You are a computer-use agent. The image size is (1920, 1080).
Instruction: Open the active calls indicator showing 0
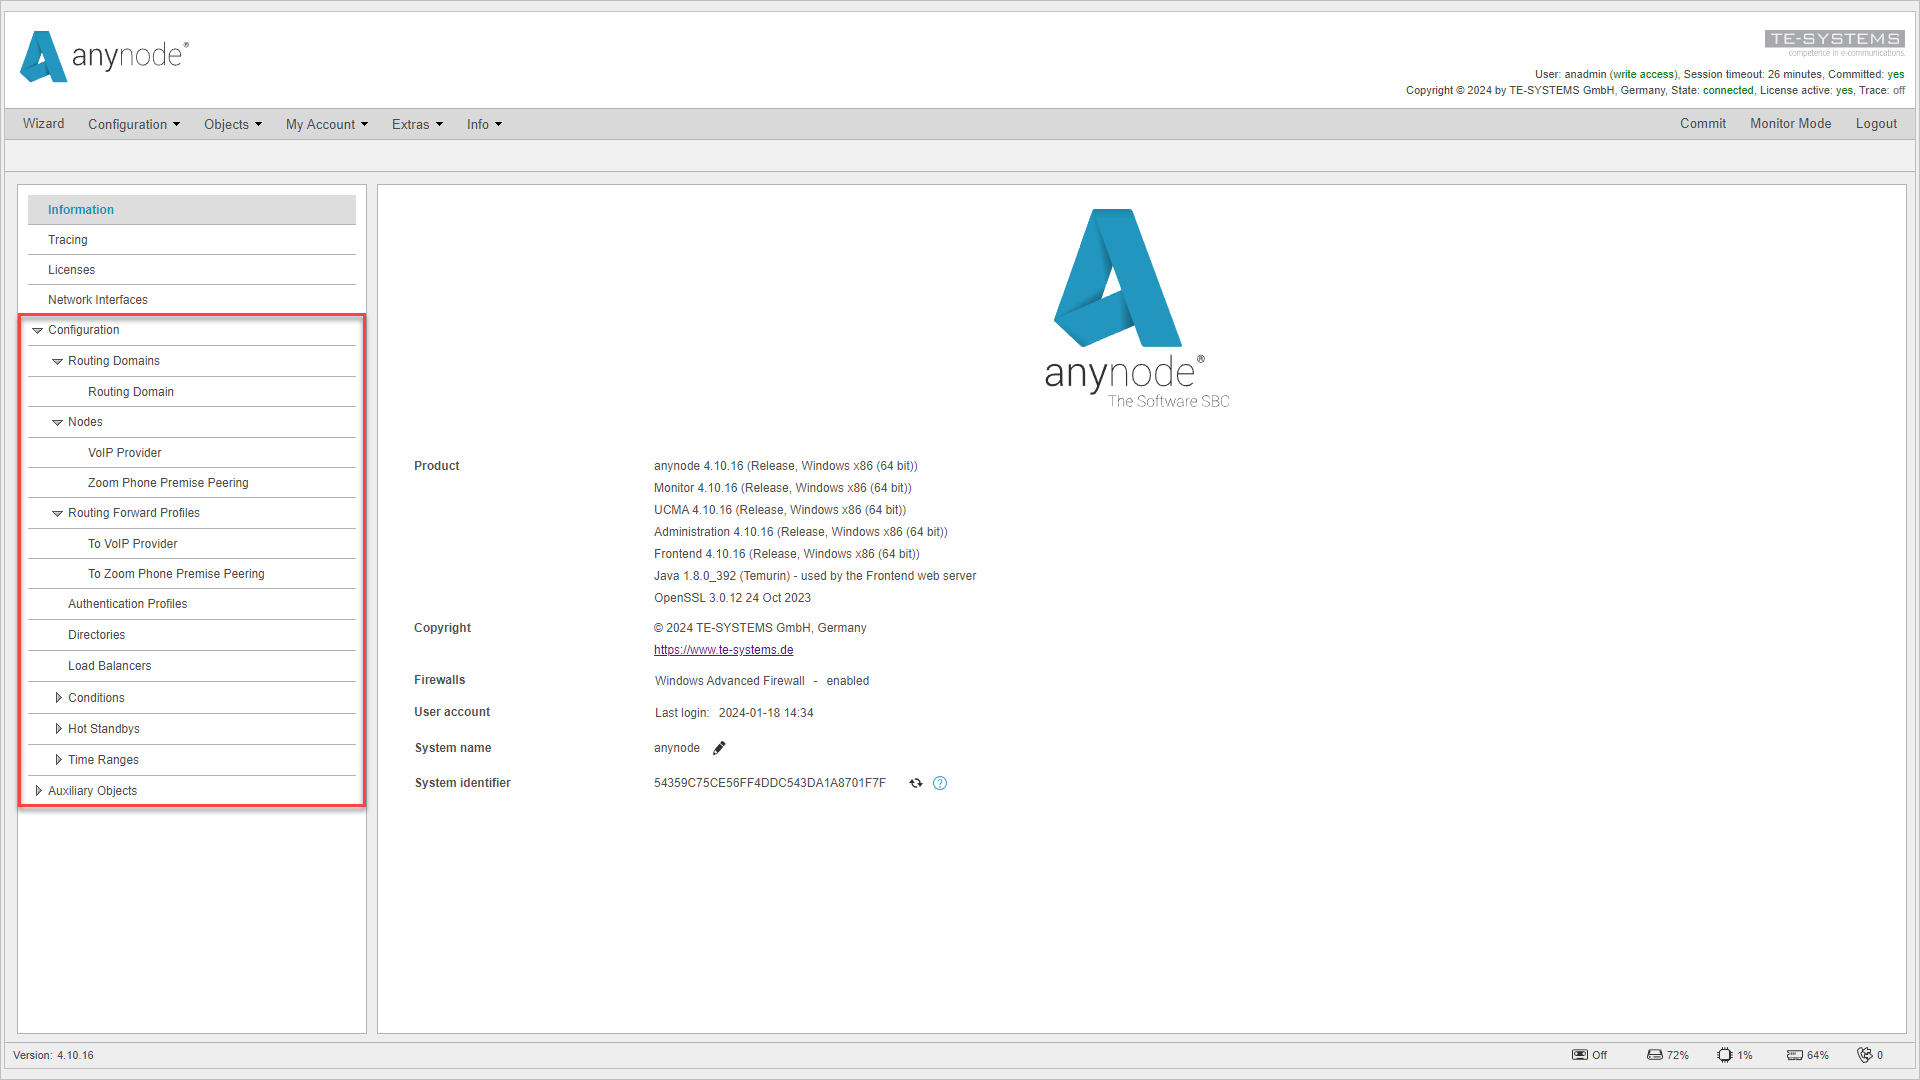pyautogui.click(x=1868, y=1055)
